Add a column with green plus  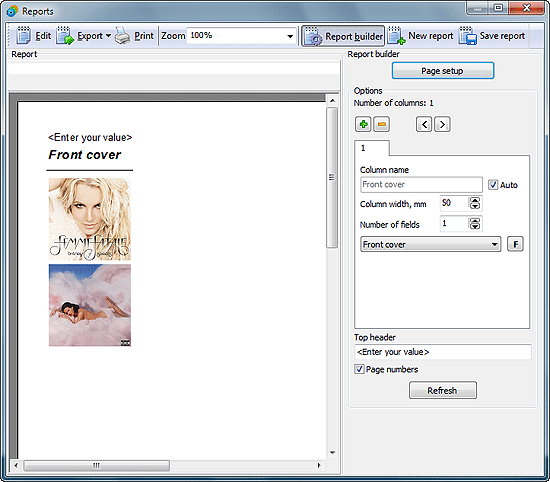tap(363, 124)
